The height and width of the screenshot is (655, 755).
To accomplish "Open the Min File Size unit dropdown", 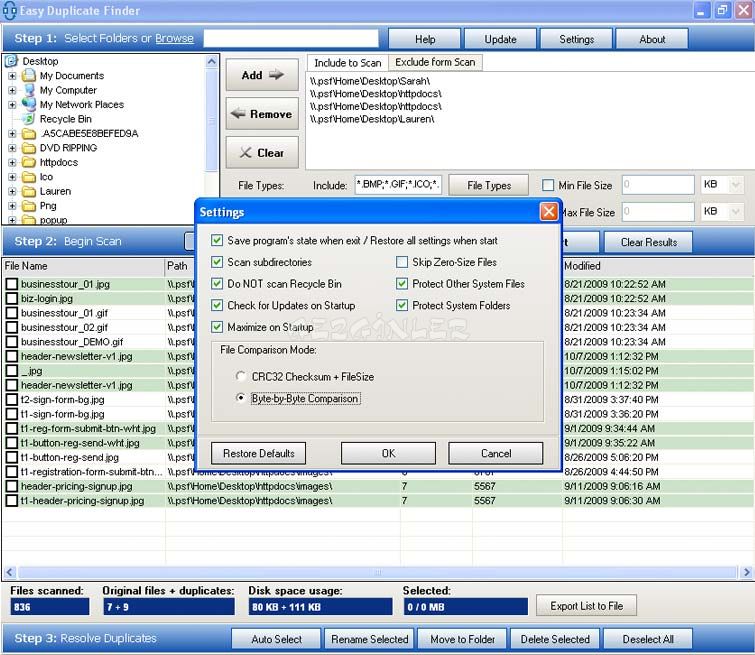I will point(736,185).
